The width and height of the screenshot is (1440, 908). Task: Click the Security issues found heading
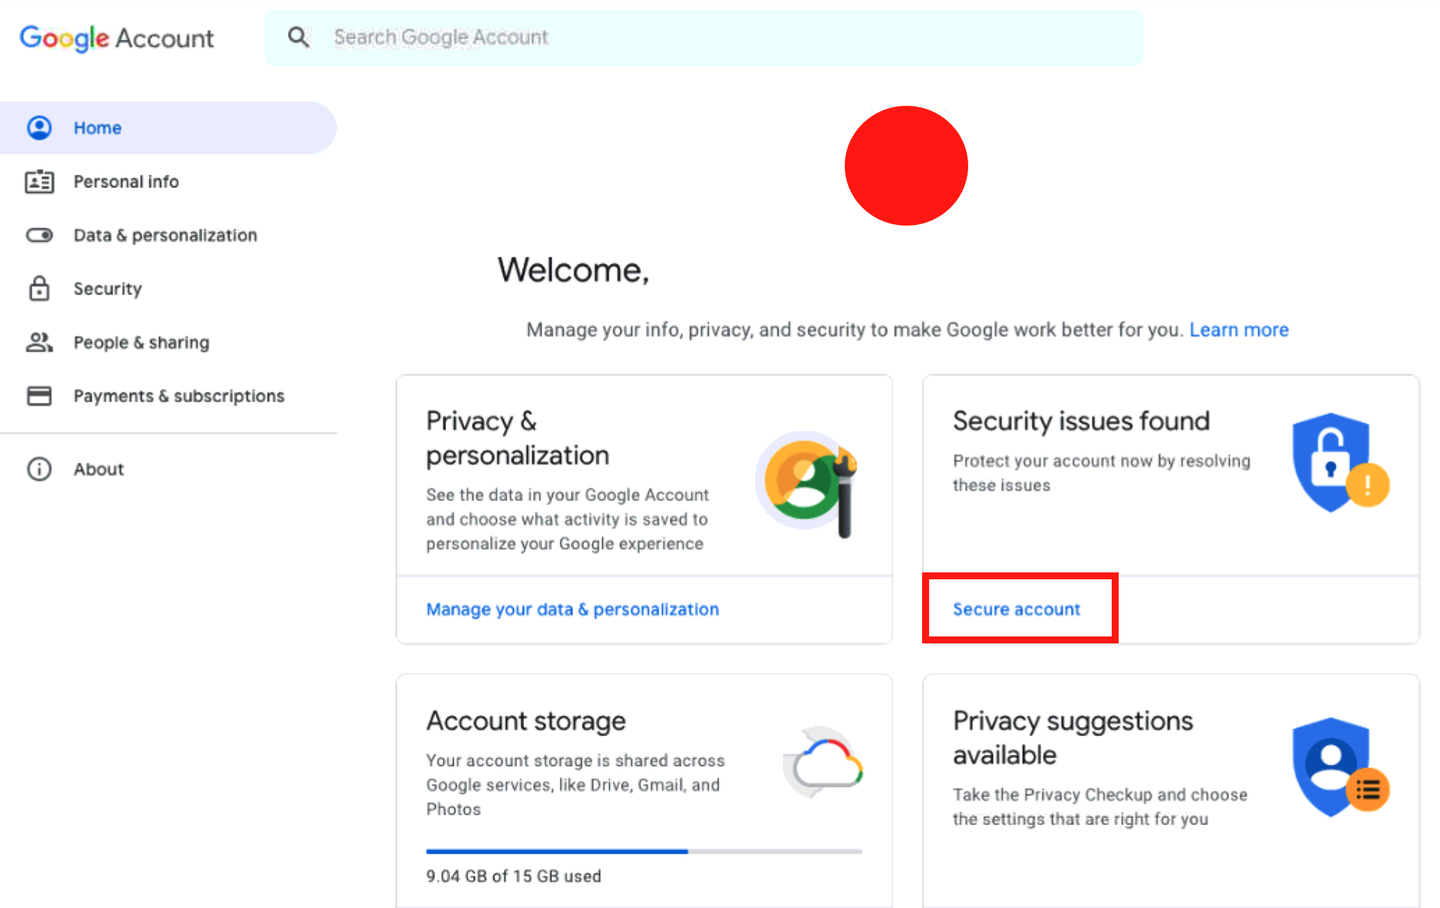1081,421
